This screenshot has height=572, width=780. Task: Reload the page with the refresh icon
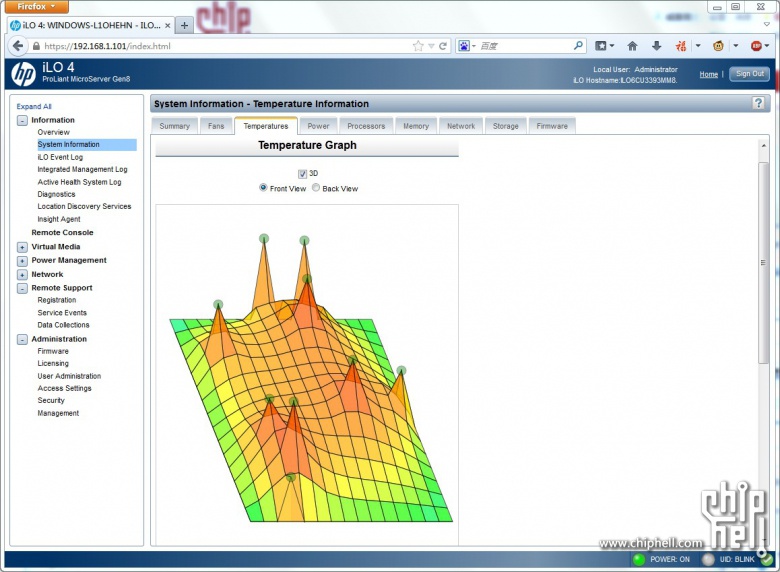click(443, 46)
